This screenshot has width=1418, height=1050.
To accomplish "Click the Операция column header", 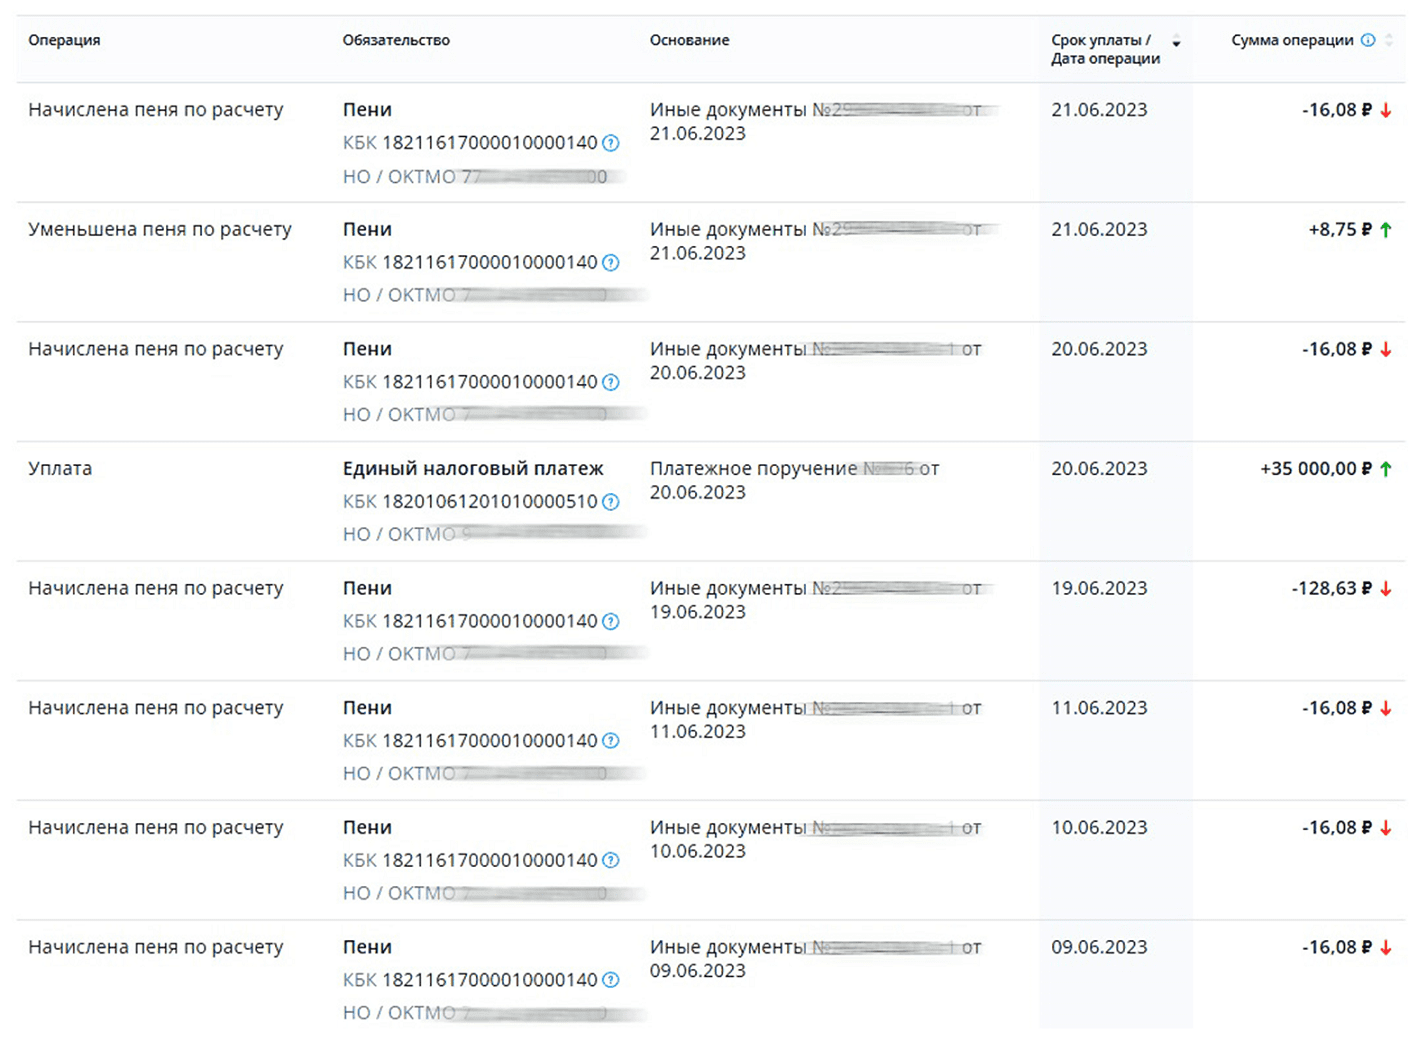I will [x=64, y=41].
